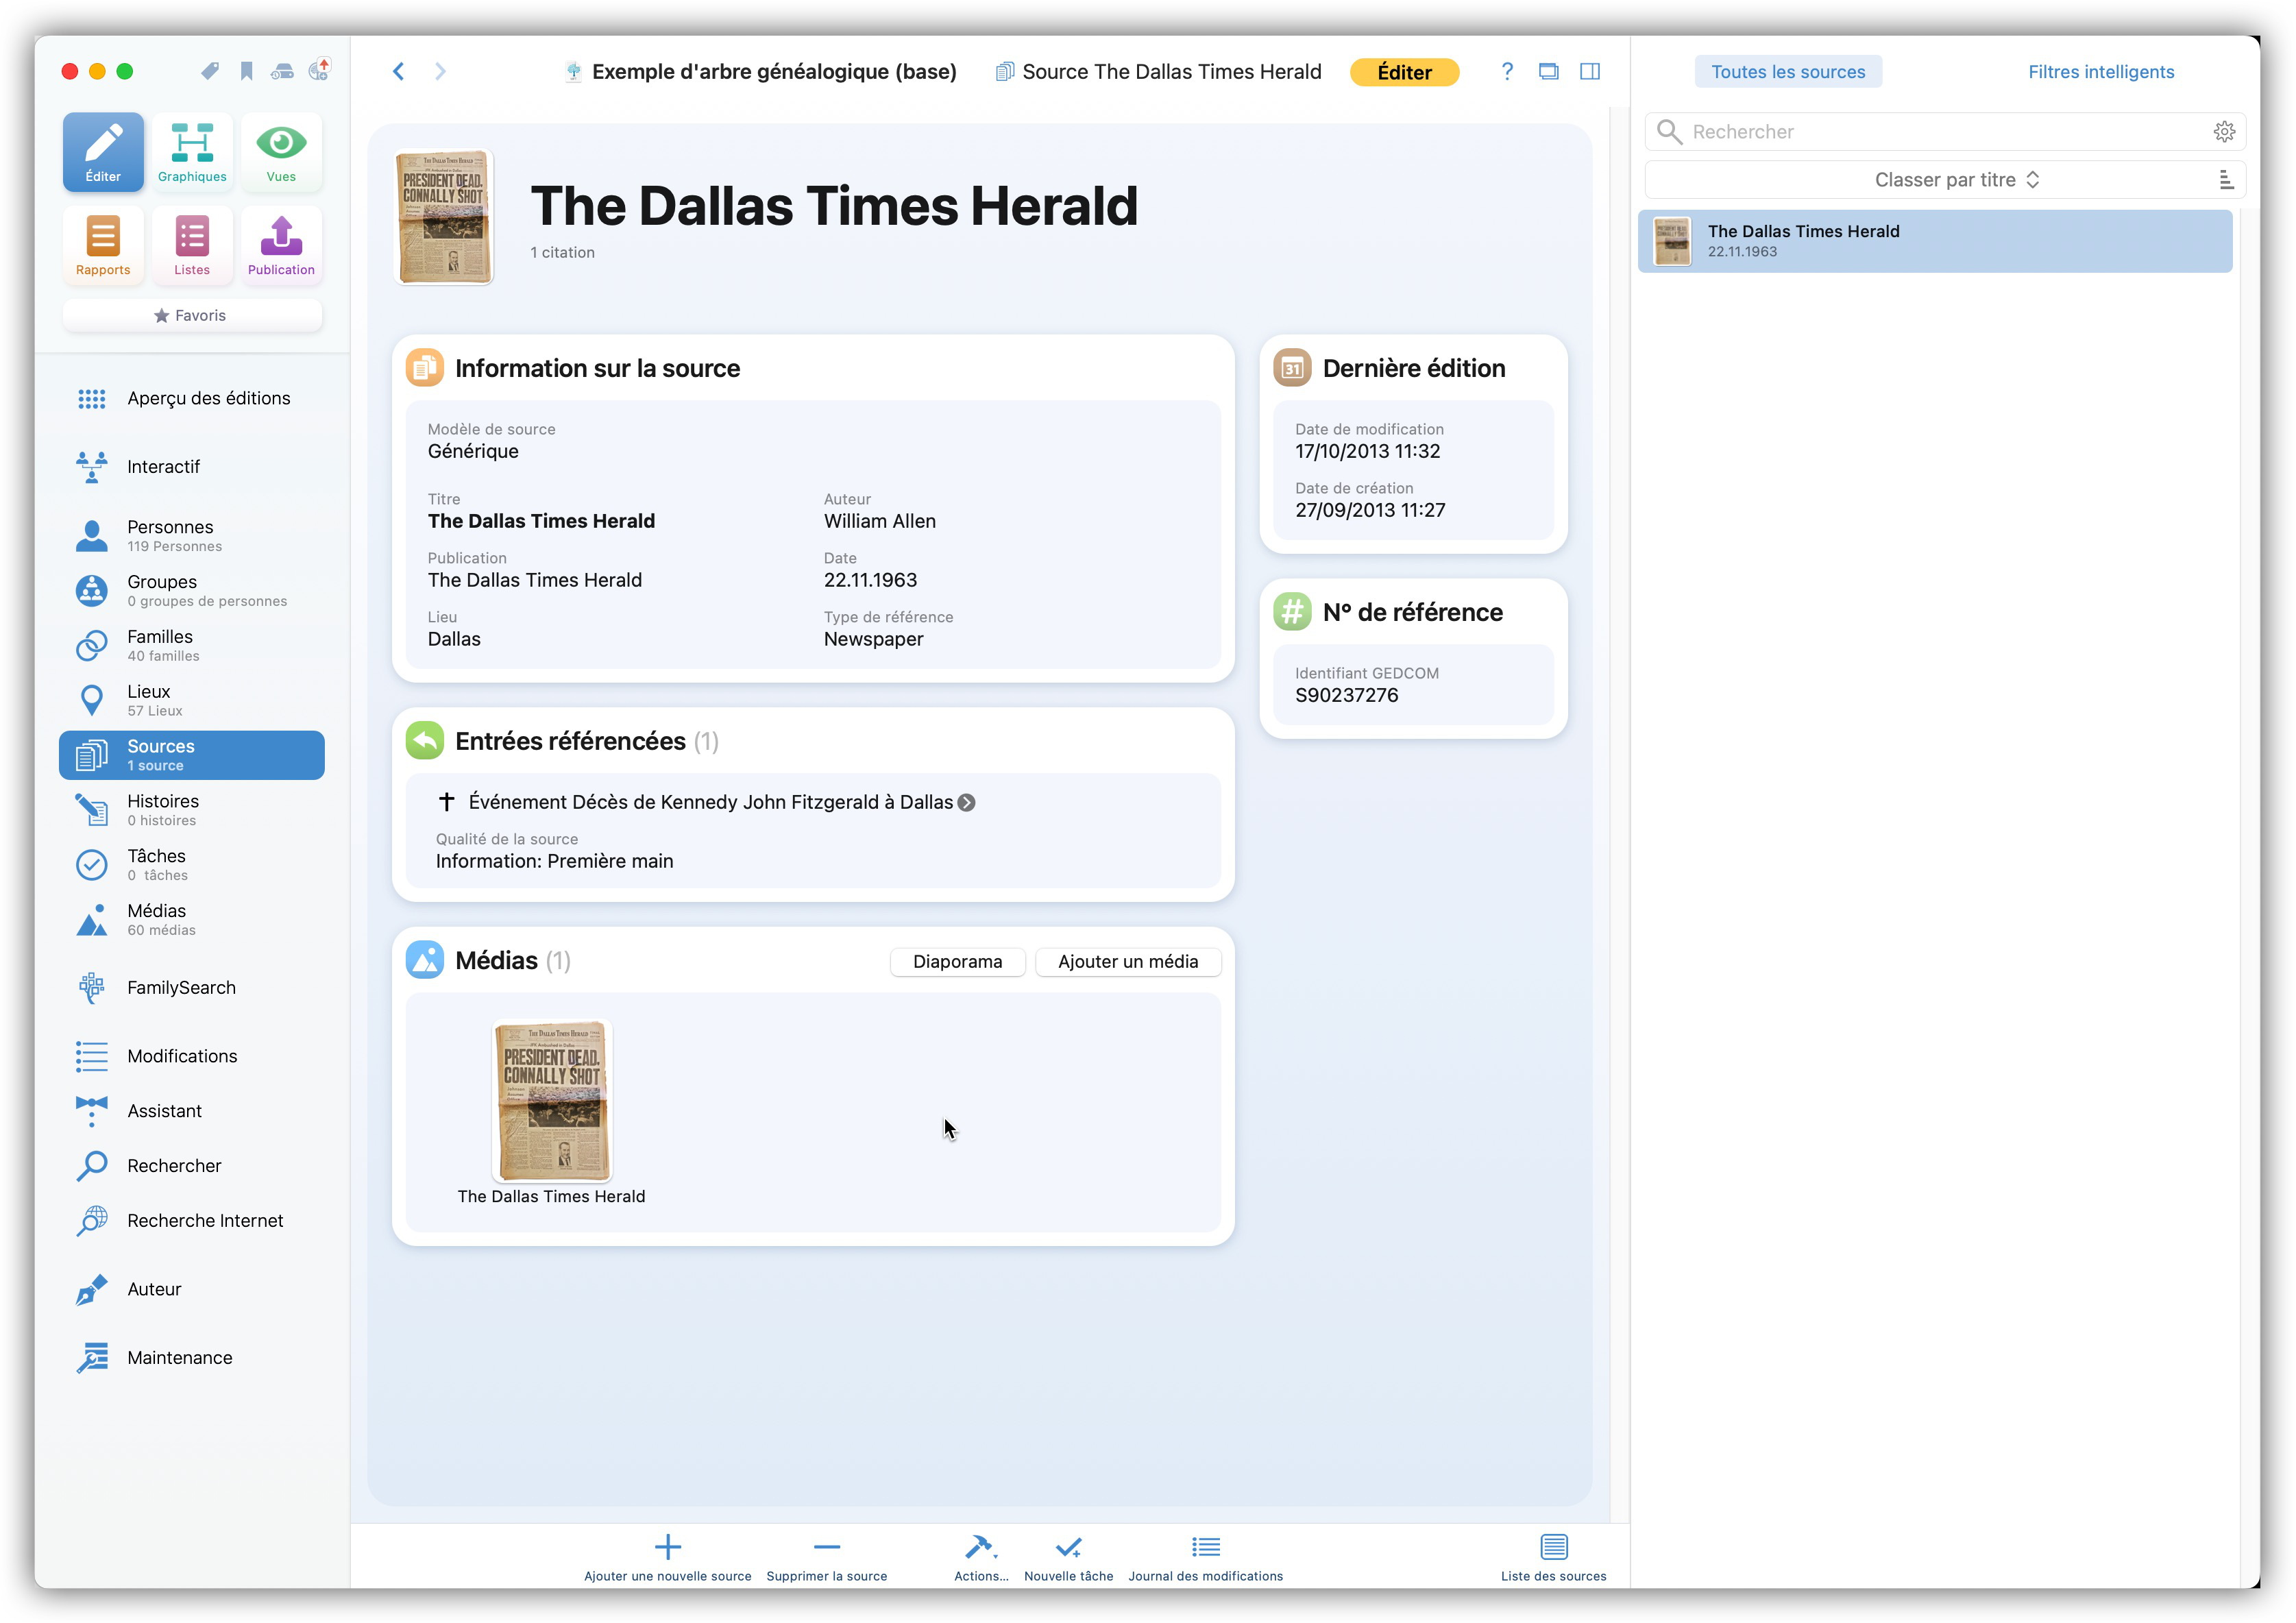Open Maintenance in sidebar
2296x1623 pixels.
click(x=192, y=1358)
